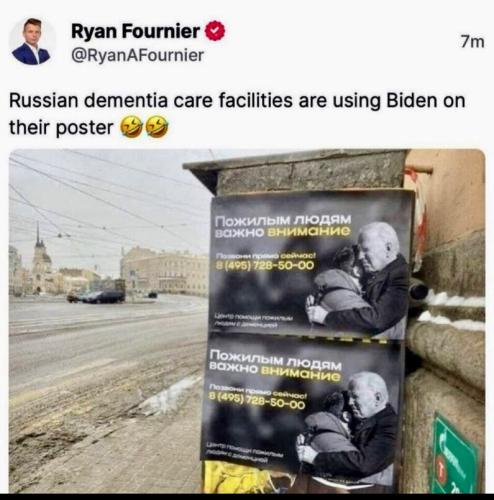The height and width of the screenshot is (500, 494).
Task: Click upper poster headline Пожилым людям
Action: pyautogui.click(x=283, y=220)
